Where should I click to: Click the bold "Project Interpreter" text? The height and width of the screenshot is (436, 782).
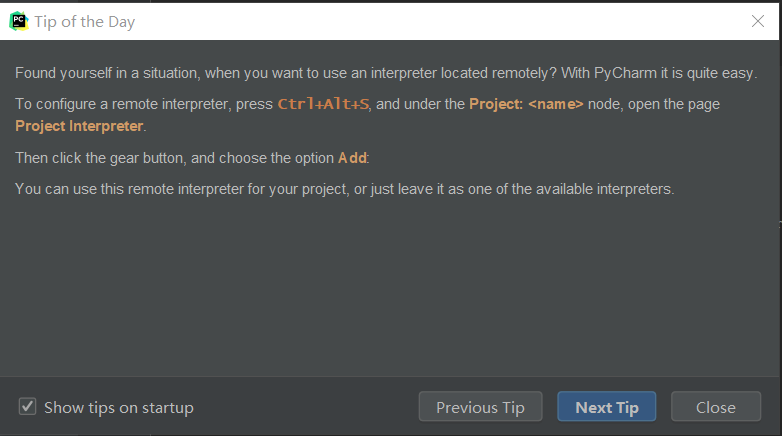80,126
